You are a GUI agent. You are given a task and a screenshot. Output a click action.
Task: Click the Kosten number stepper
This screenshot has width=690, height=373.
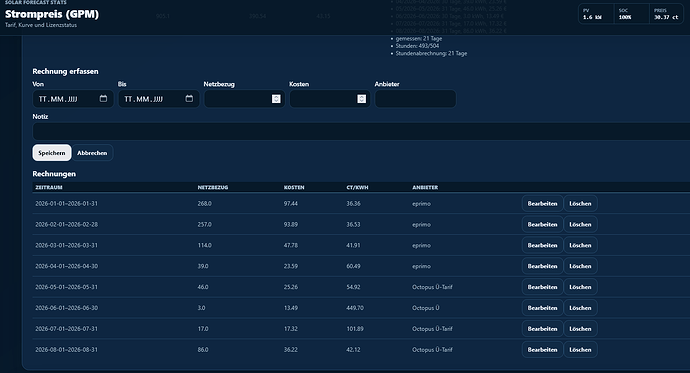[361, 99]
